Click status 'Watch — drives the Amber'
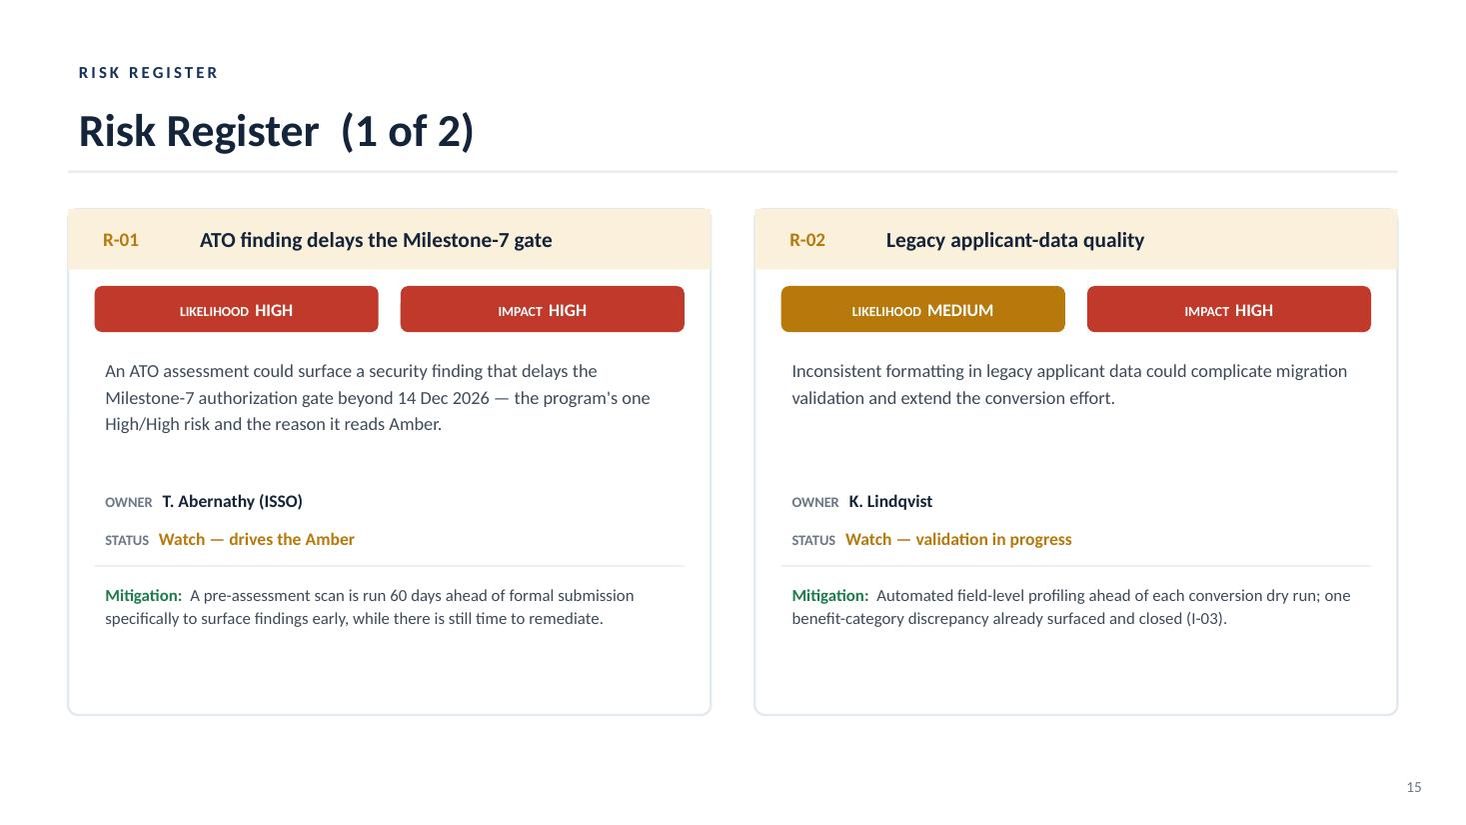This screenshot has width=1466, height=825. (256, 539)
